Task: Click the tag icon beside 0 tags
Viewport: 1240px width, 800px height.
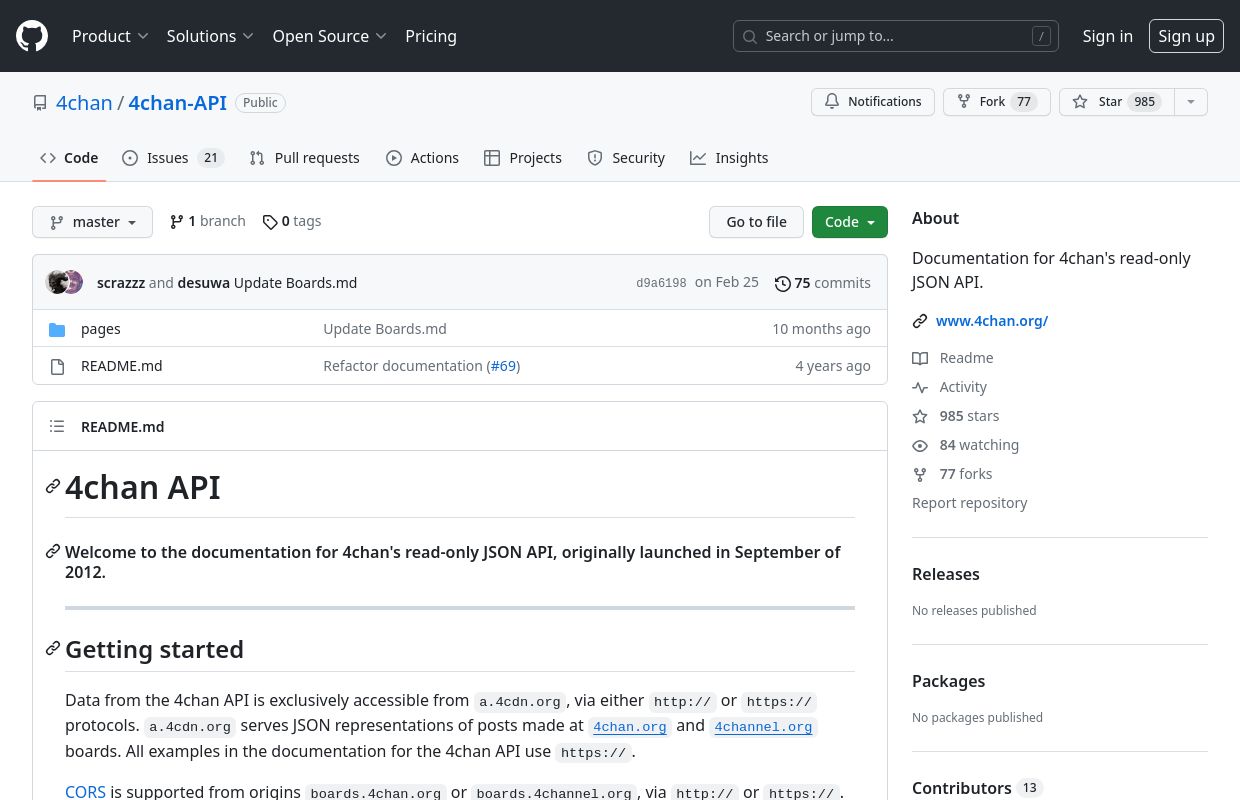Action: (x=270, y=222)
